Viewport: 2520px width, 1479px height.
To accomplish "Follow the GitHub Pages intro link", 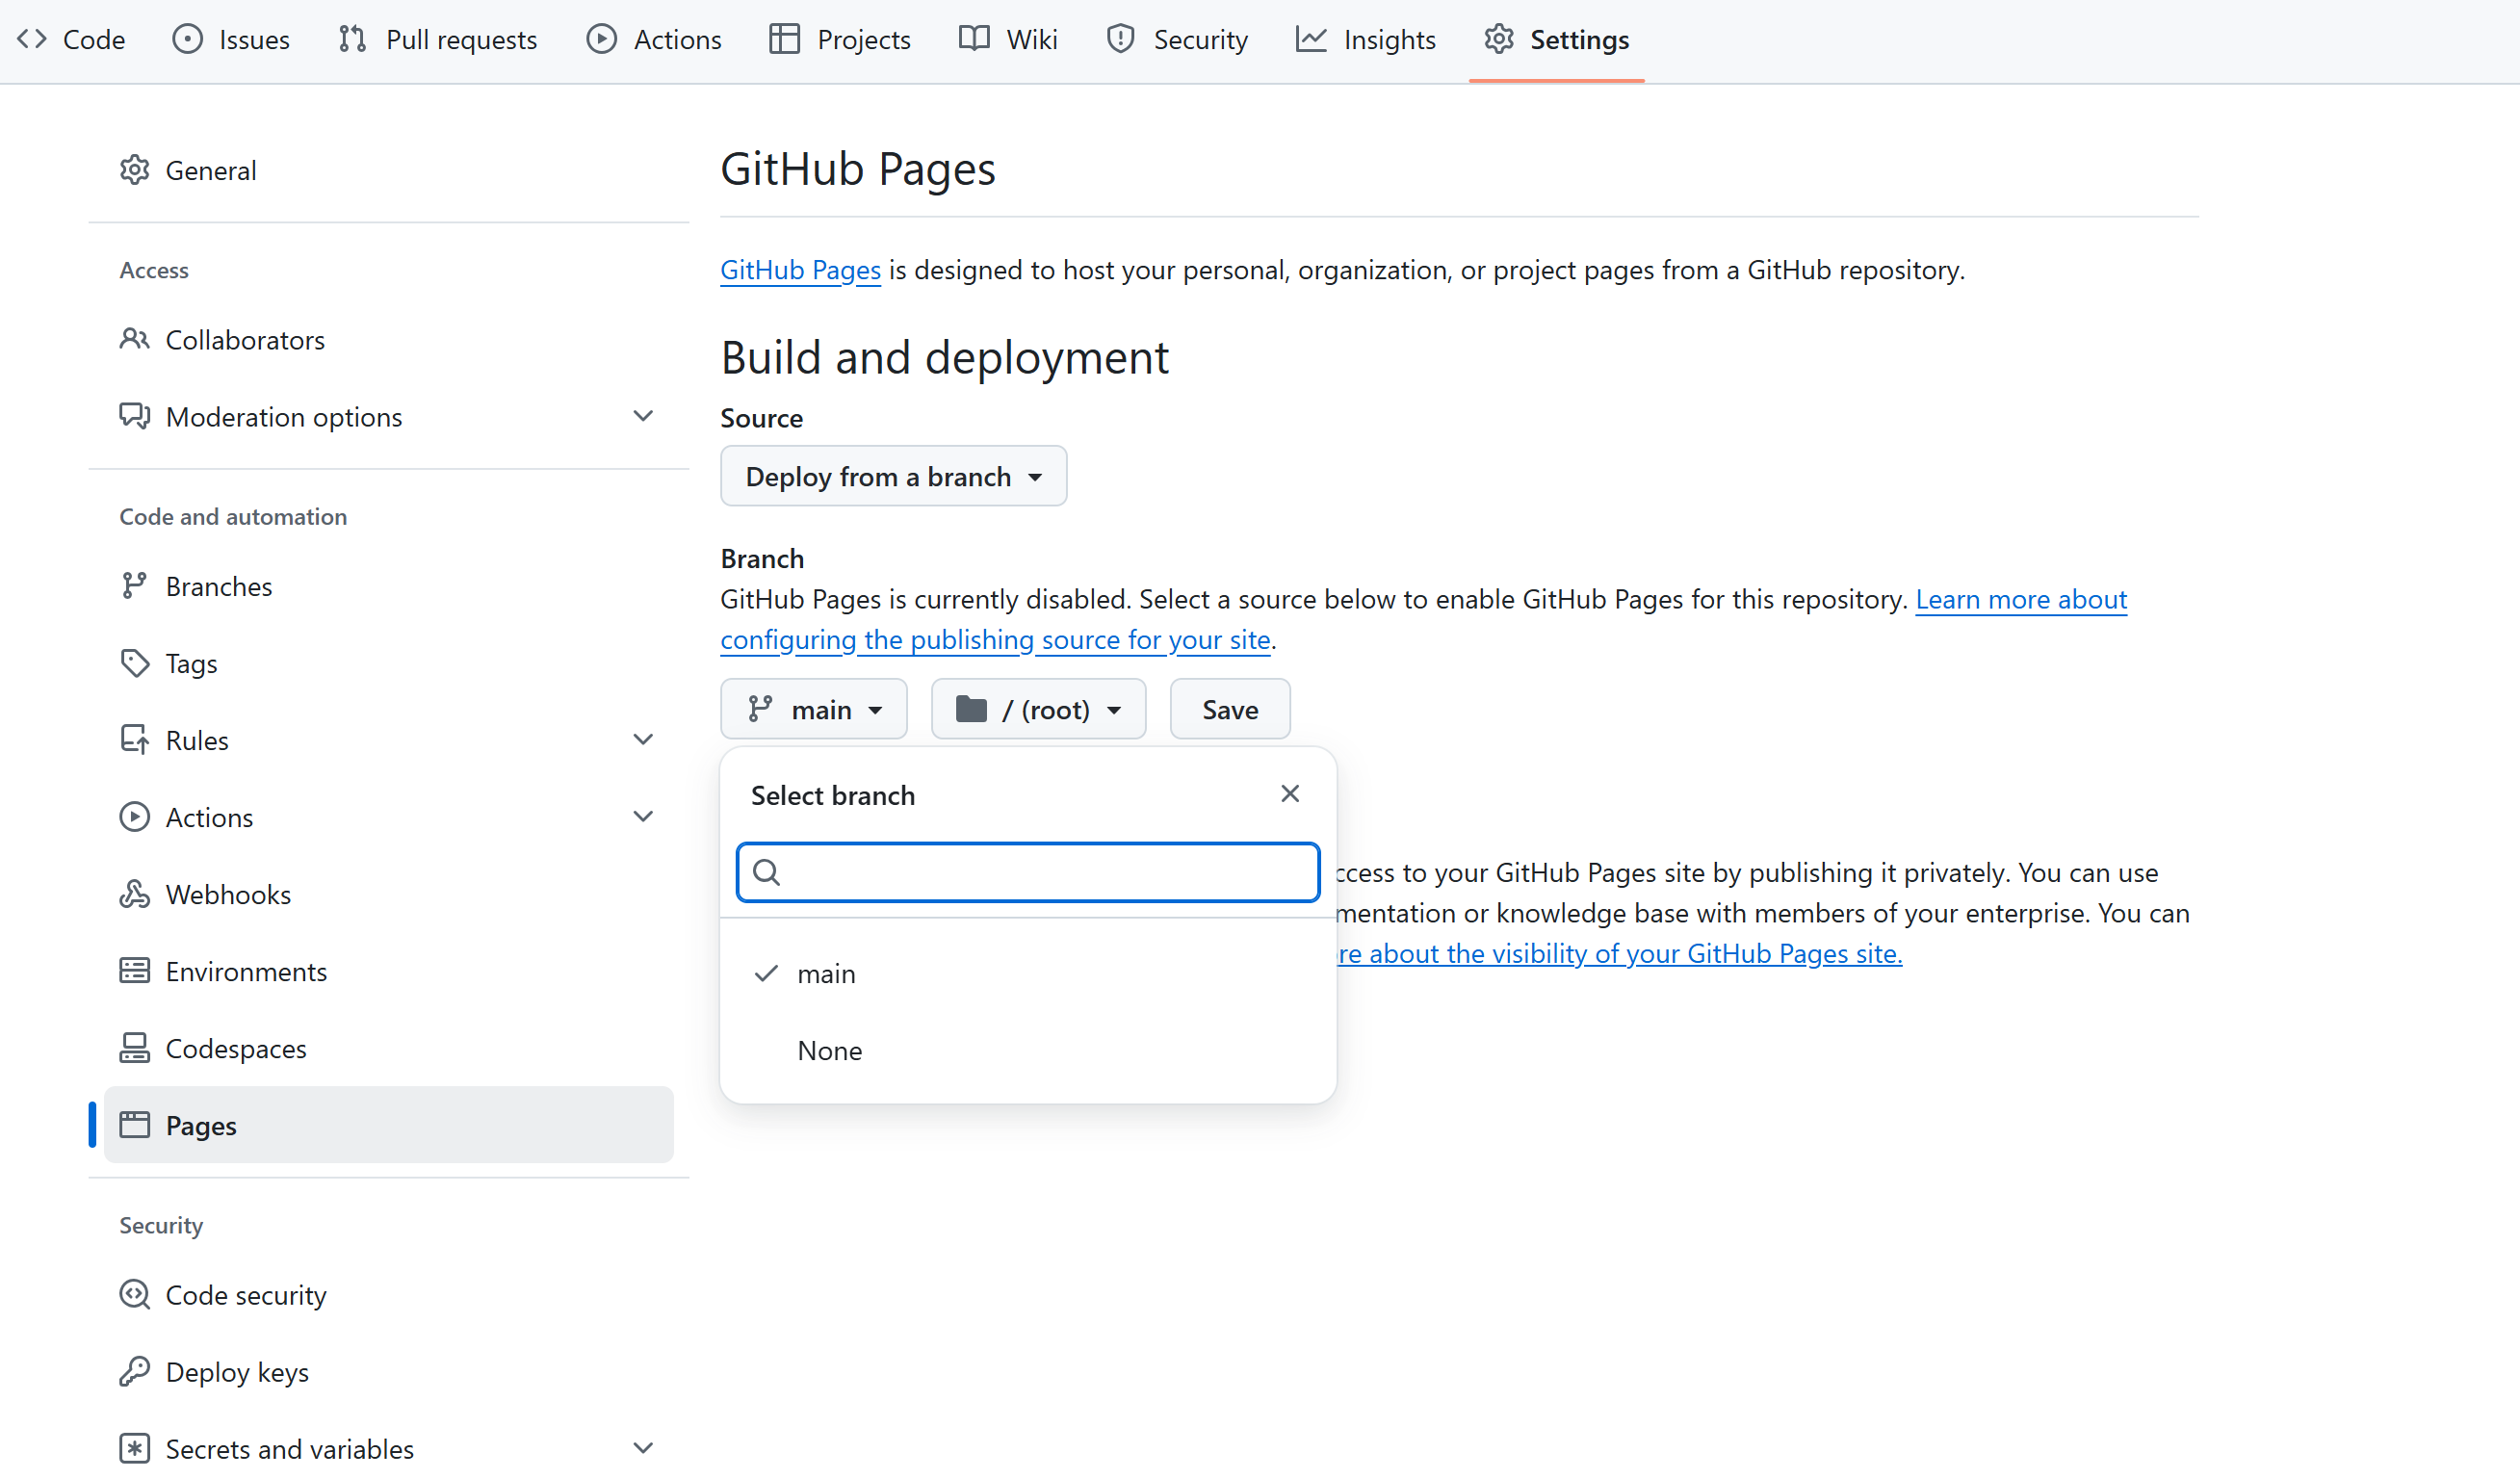I will click(x=800, y=270).
